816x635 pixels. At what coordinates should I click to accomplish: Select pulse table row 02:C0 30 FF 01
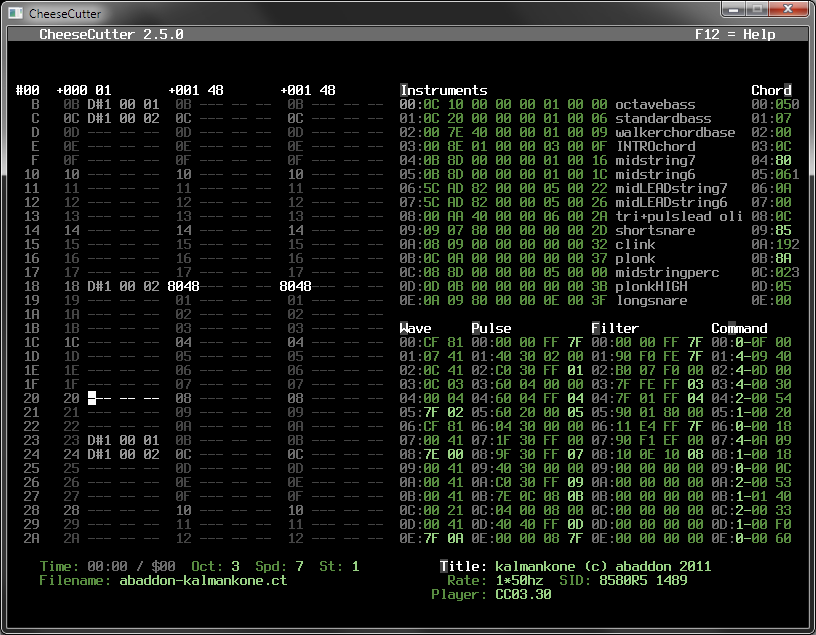527,371
